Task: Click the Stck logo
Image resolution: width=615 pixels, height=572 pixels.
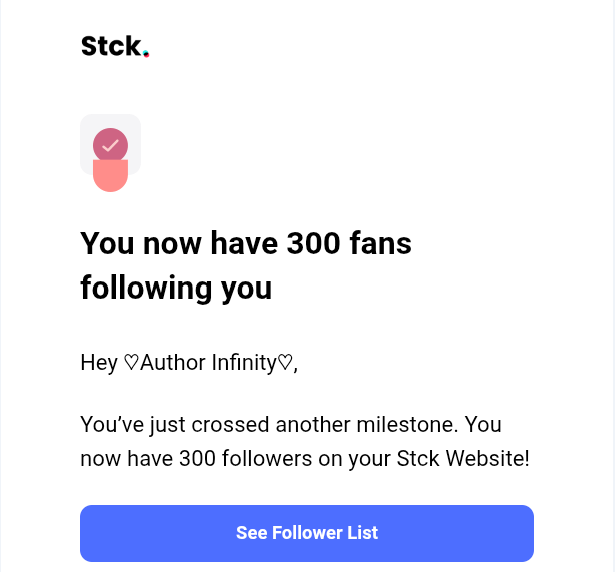Action: [x=113, y=46]
